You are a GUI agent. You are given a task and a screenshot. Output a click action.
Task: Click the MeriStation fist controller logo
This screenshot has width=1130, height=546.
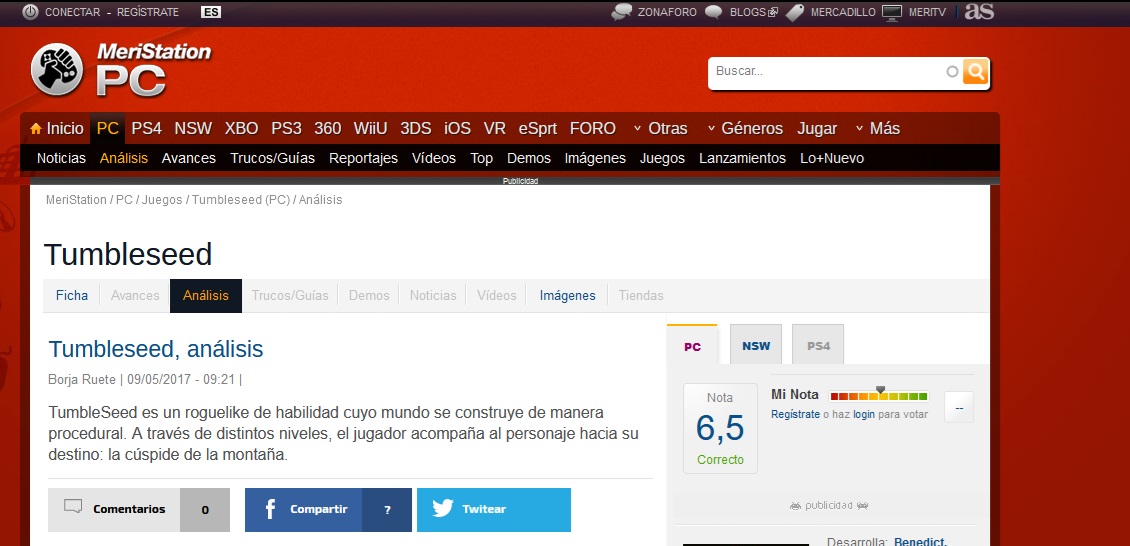click(57, 69)
